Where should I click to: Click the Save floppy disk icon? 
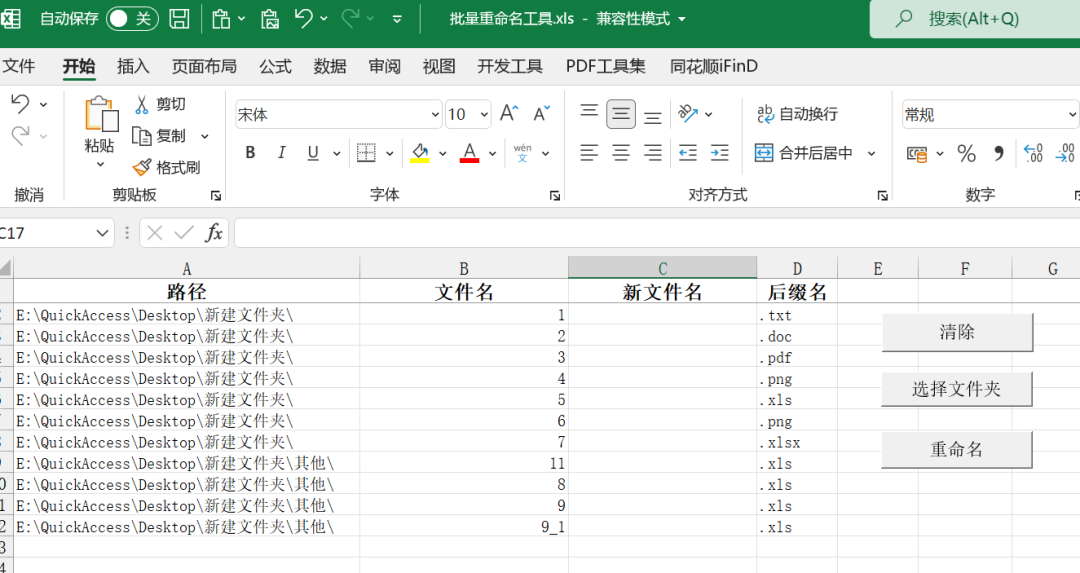coord(179,19)
